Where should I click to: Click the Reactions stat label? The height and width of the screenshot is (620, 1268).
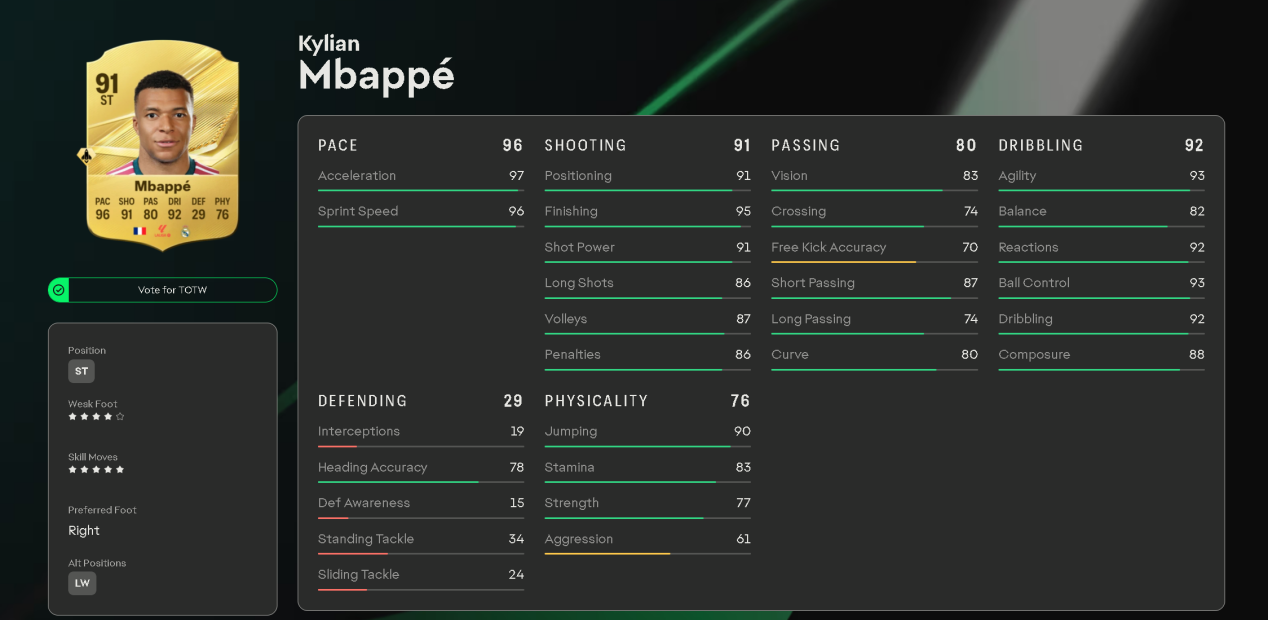click(x=1028, y=247)
